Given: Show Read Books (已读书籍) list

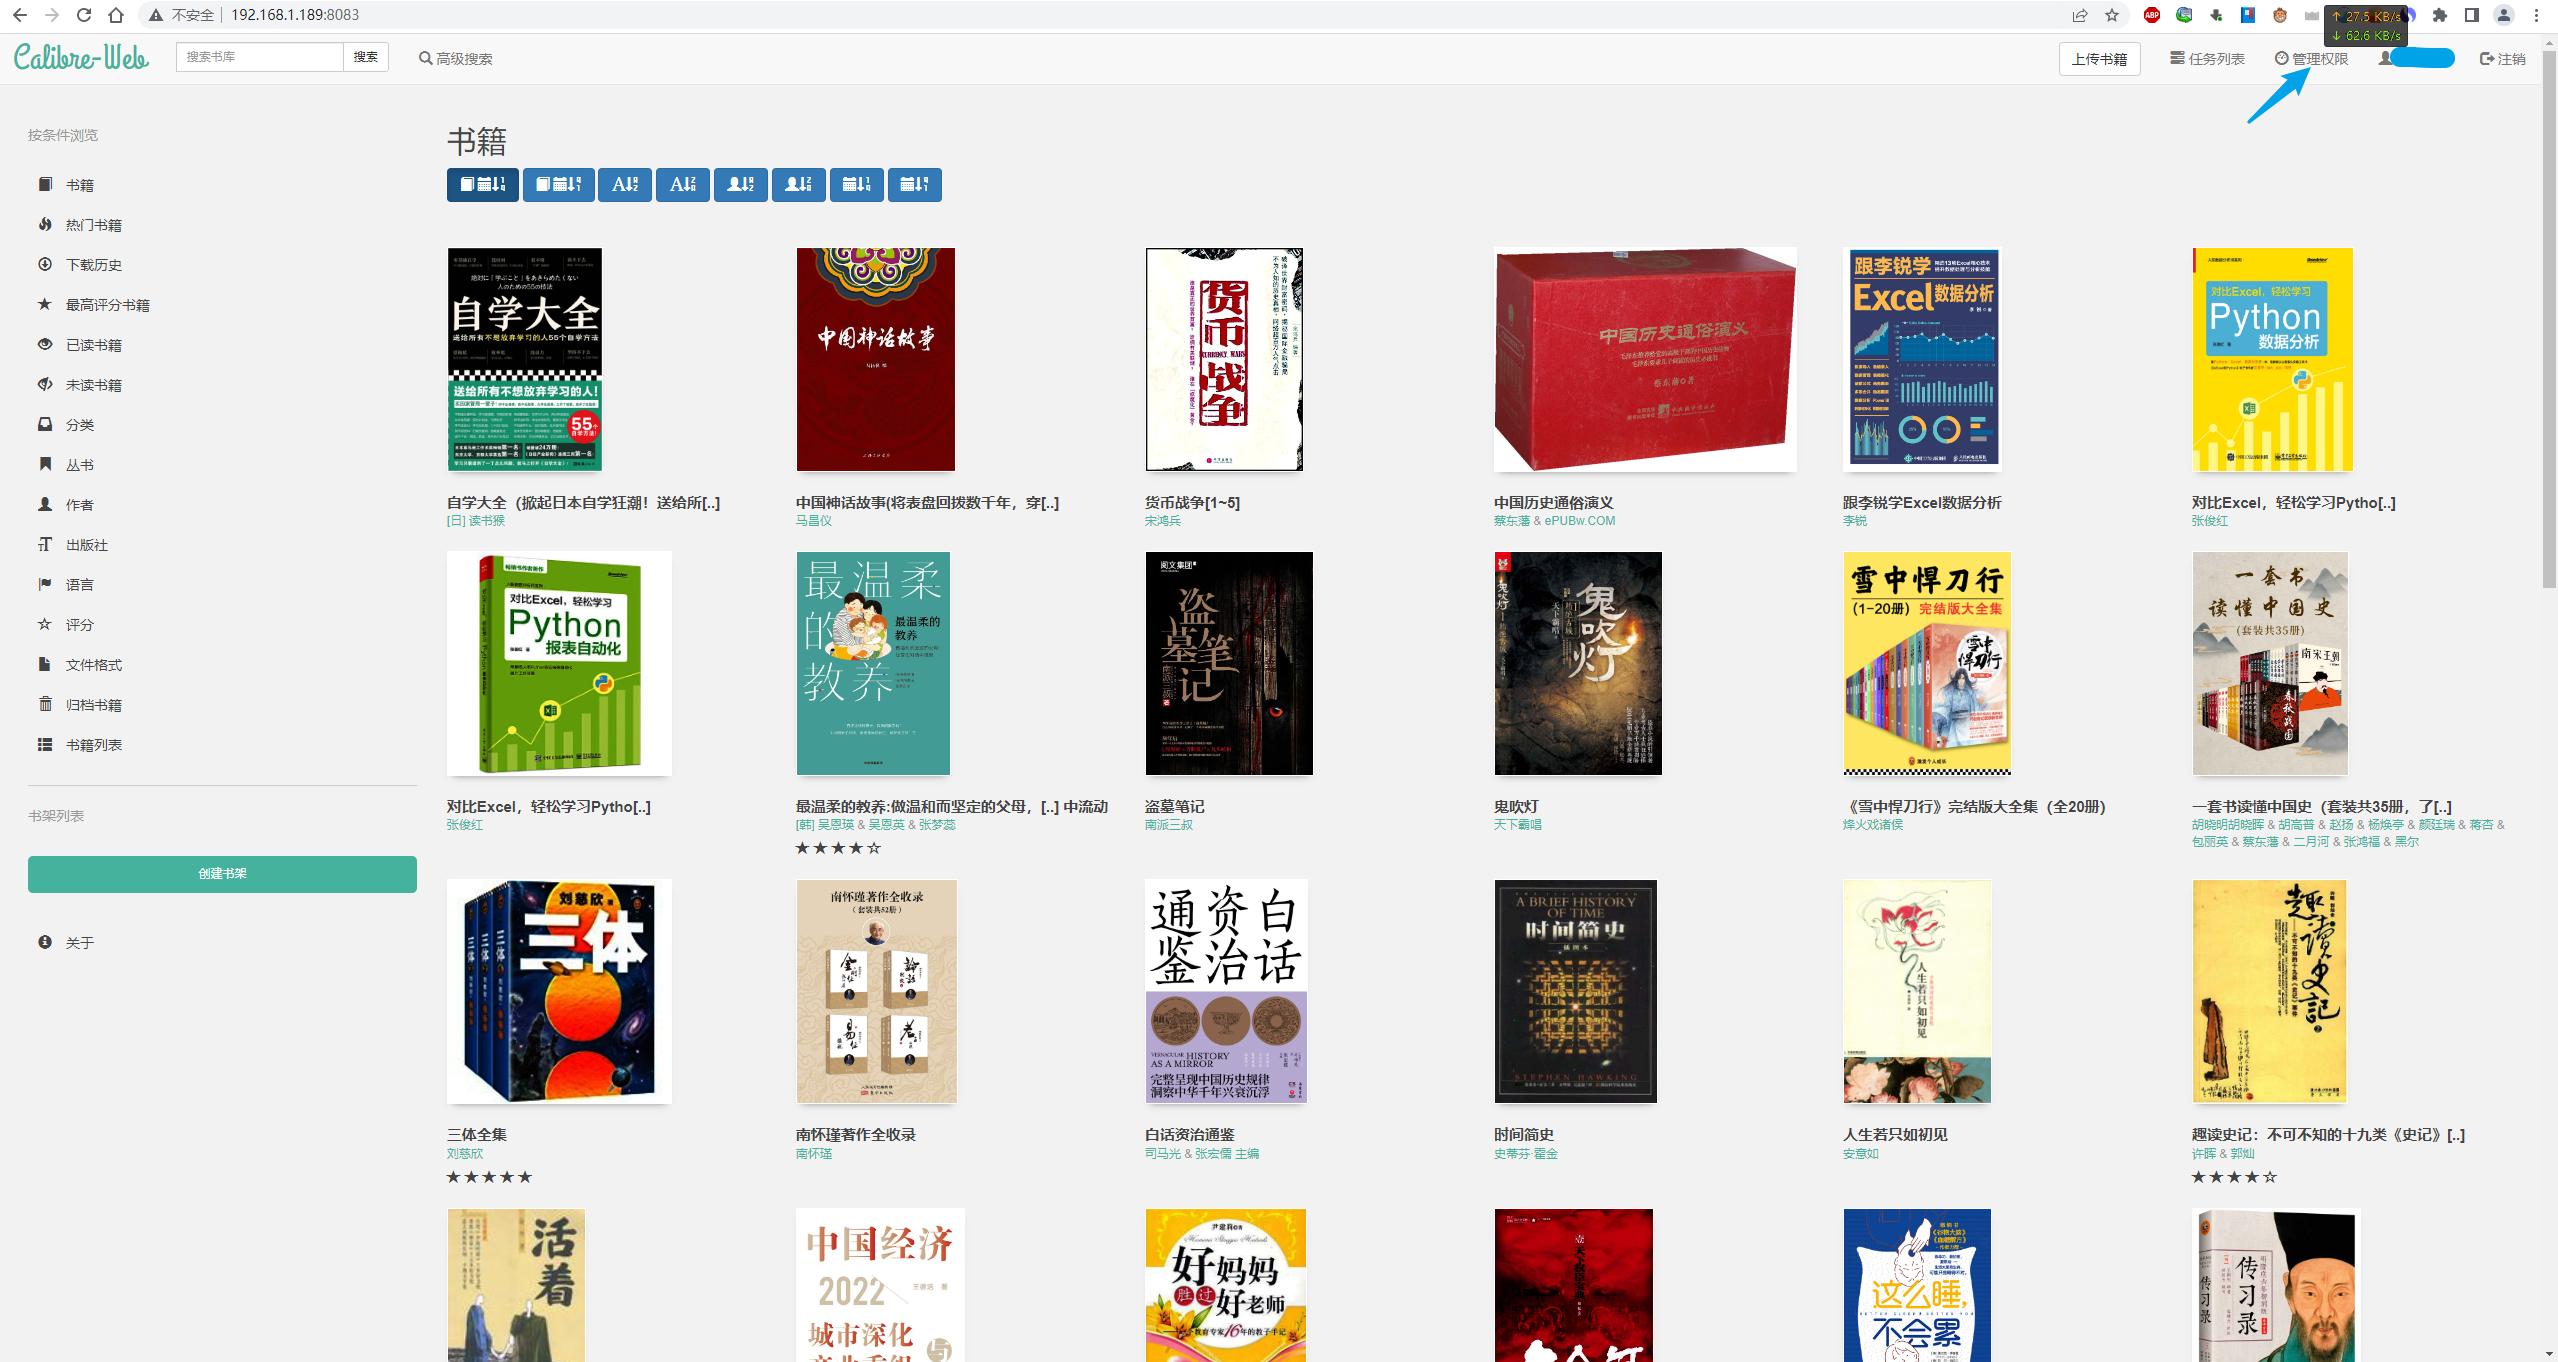Looking at the screenshot, I should pyautogui.click(x=93, y=345).
